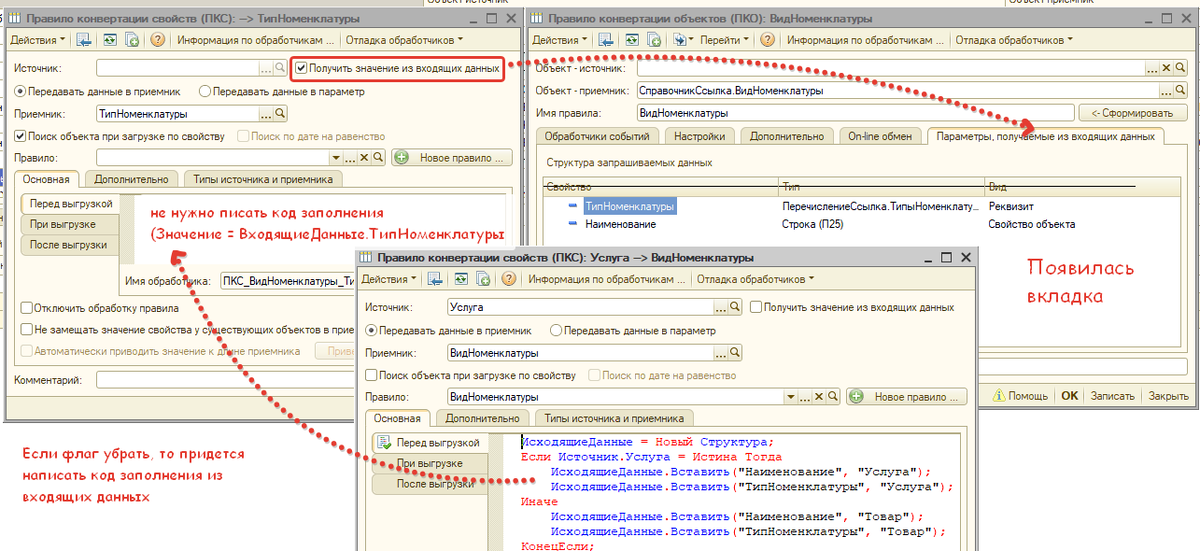Open help question icon in the ПКО window
Viewport: 1200px width, 551px height.
tap(767, 40)
